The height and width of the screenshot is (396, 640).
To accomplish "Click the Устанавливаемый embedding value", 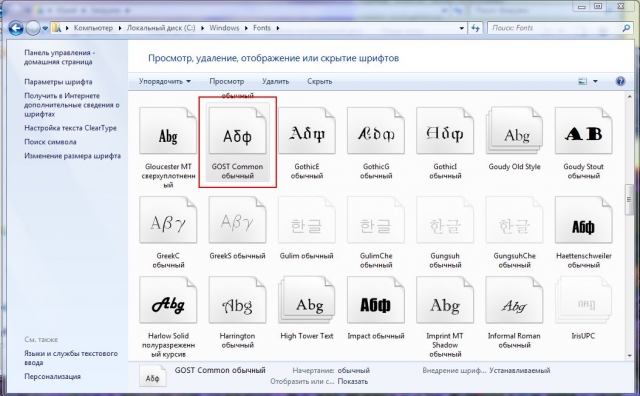I will point(520,370).
